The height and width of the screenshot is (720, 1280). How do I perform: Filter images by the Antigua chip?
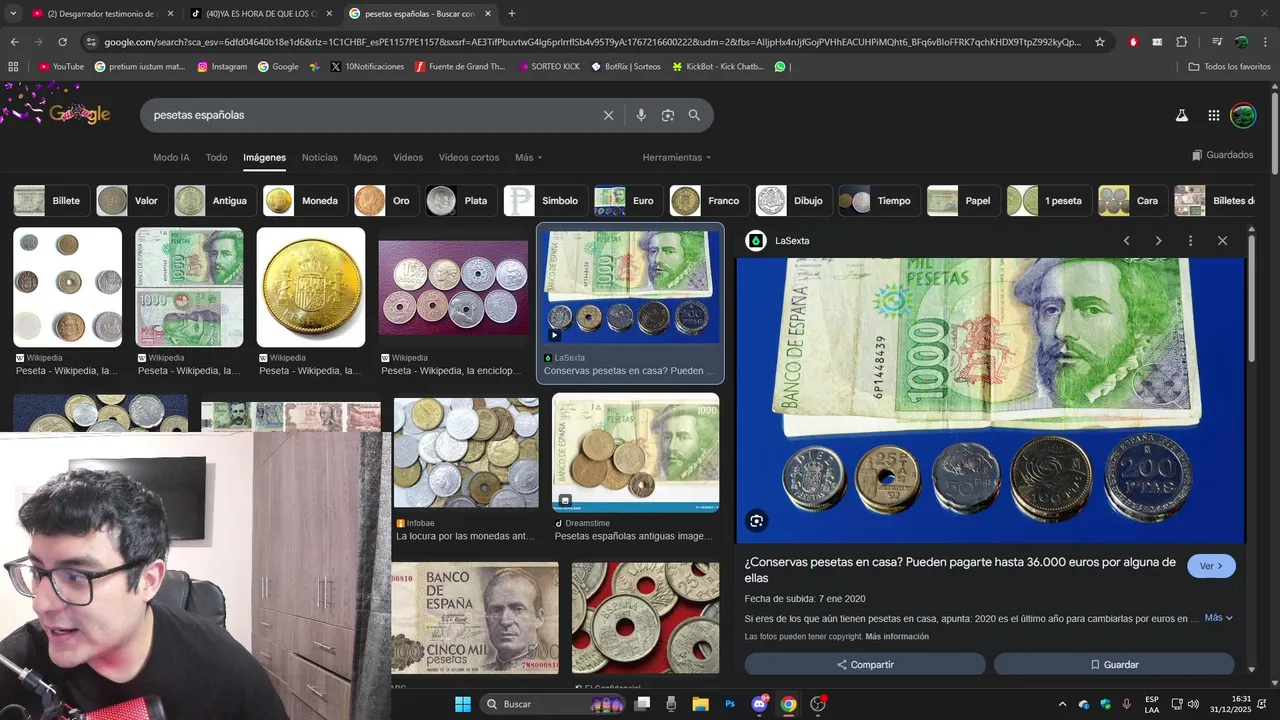[214, 201]
